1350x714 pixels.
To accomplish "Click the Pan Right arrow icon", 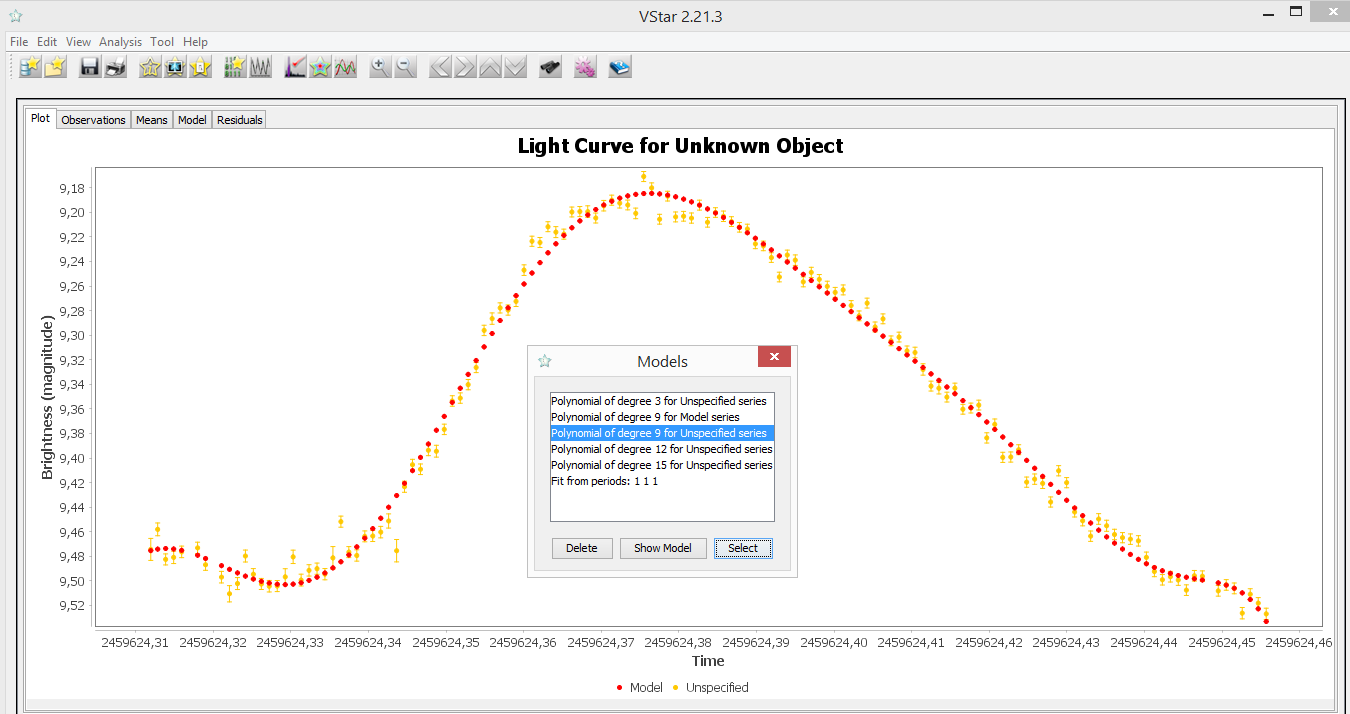I will point(465,67).
